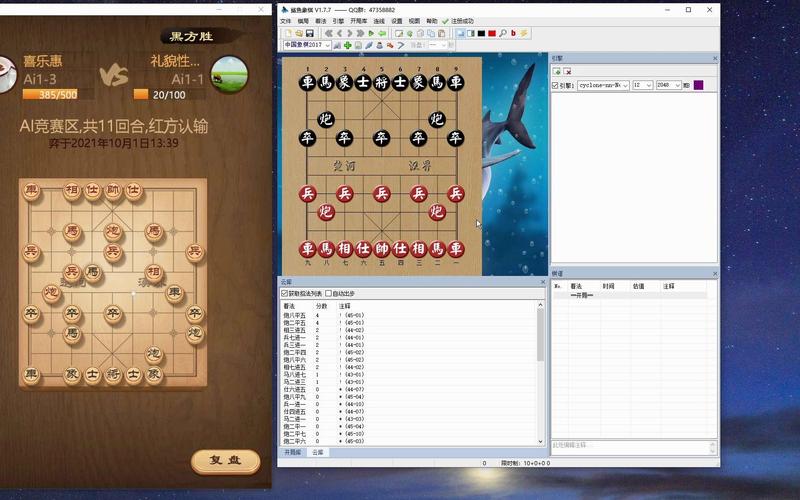Jump to last move with double-right arrow

[360, 33]
